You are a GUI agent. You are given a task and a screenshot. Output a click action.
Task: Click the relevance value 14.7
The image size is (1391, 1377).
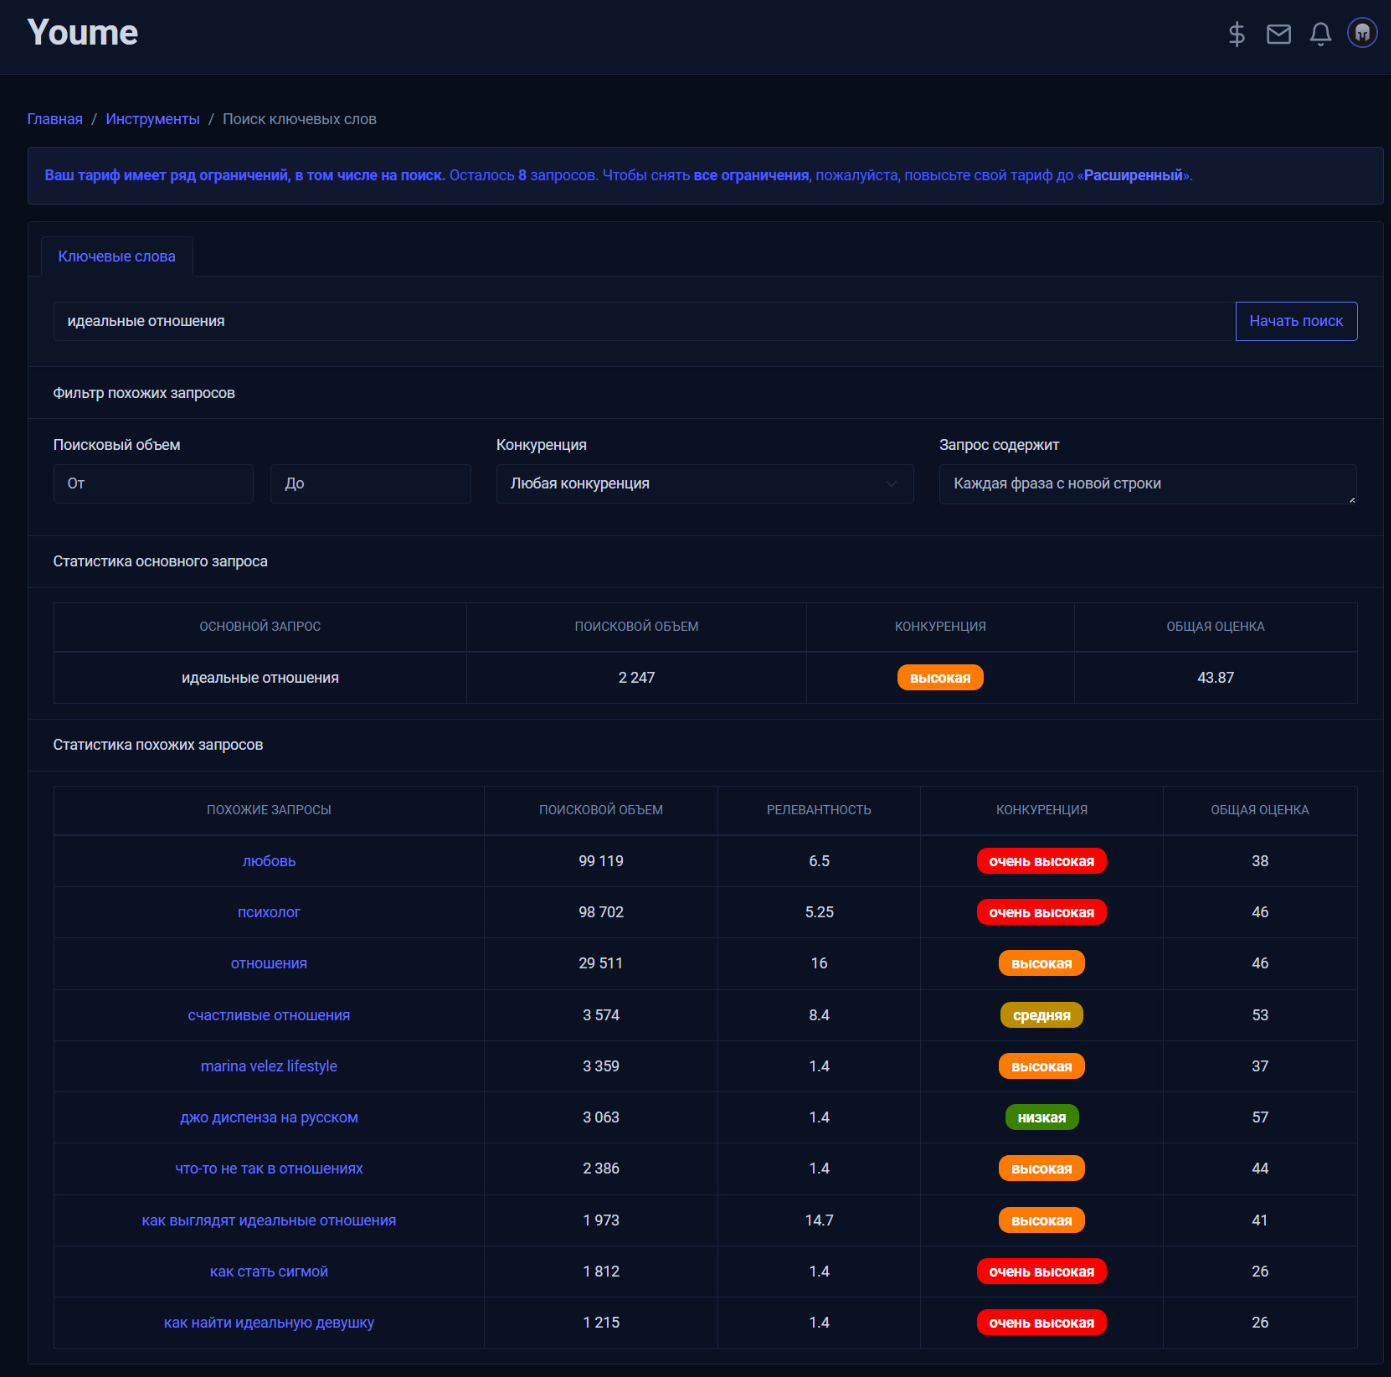tap(819, 1220)
